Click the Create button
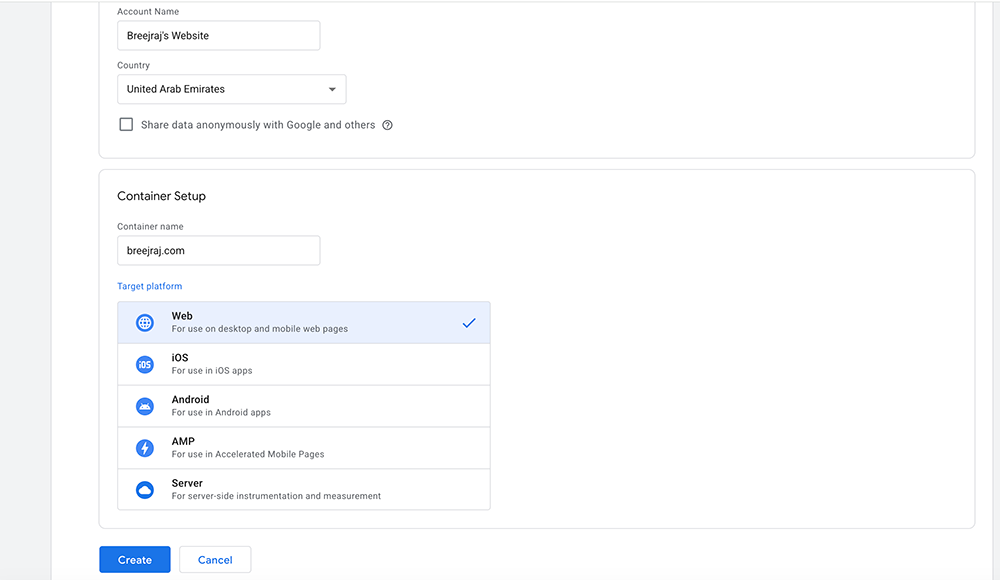 click(x=134, y=559)
